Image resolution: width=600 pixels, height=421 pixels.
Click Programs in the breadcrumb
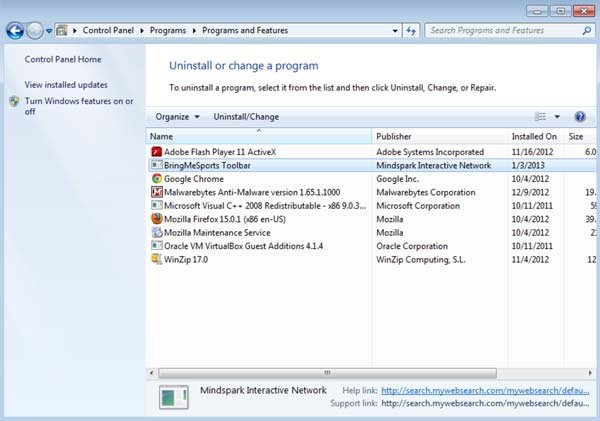click(x=168, y=30)
